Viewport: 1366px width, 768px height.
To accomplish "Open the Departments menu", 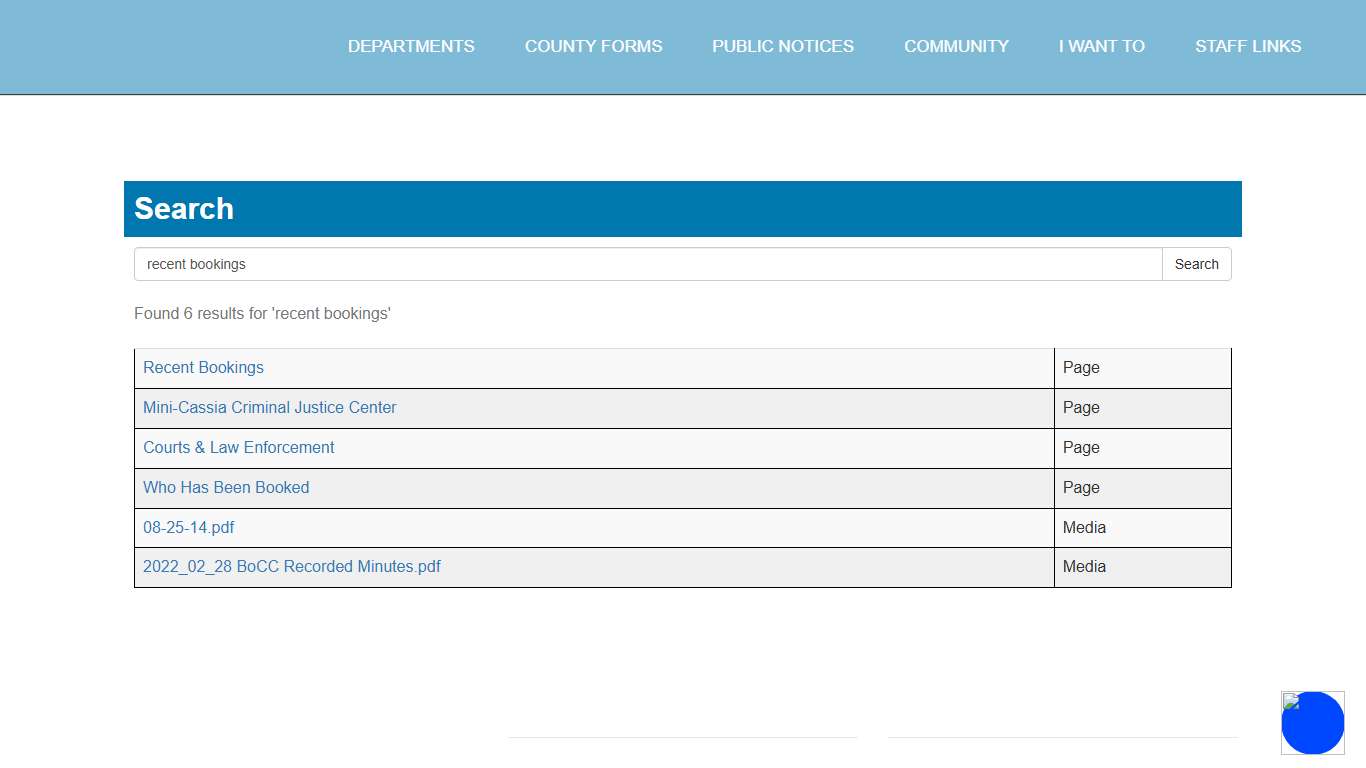I will (x=411, y=46).
